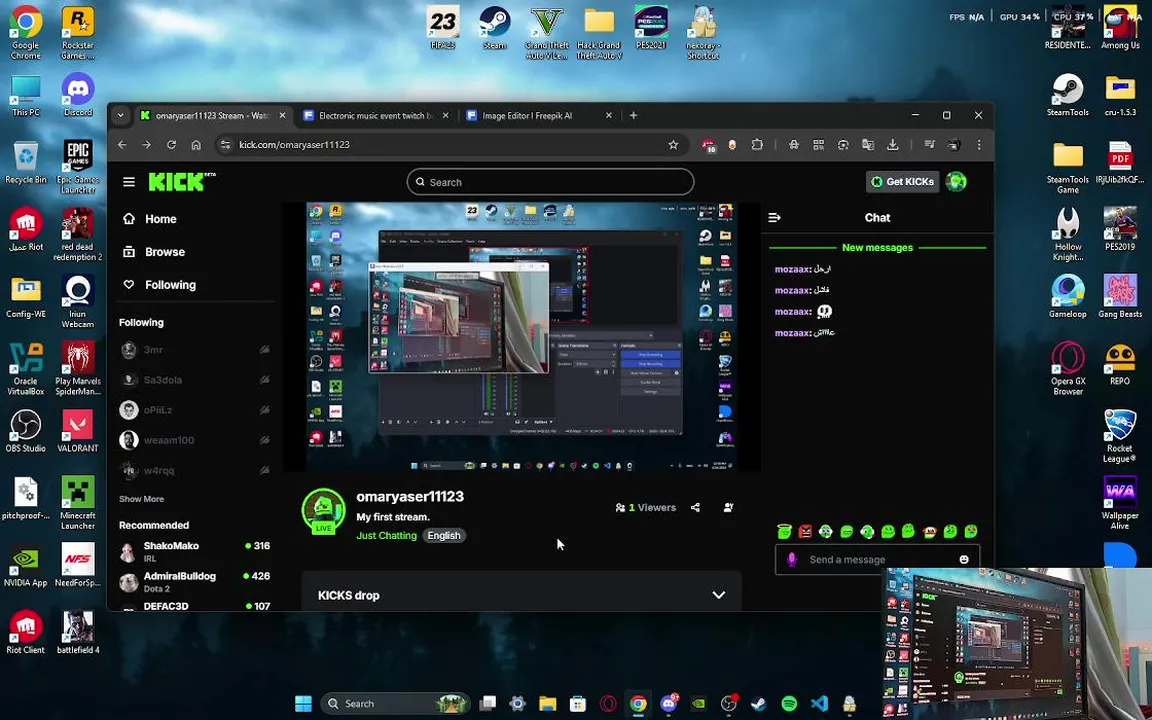Switch to the Electronic music event tab
This screenshot has height=720, width=1152.
click(375, 115)
